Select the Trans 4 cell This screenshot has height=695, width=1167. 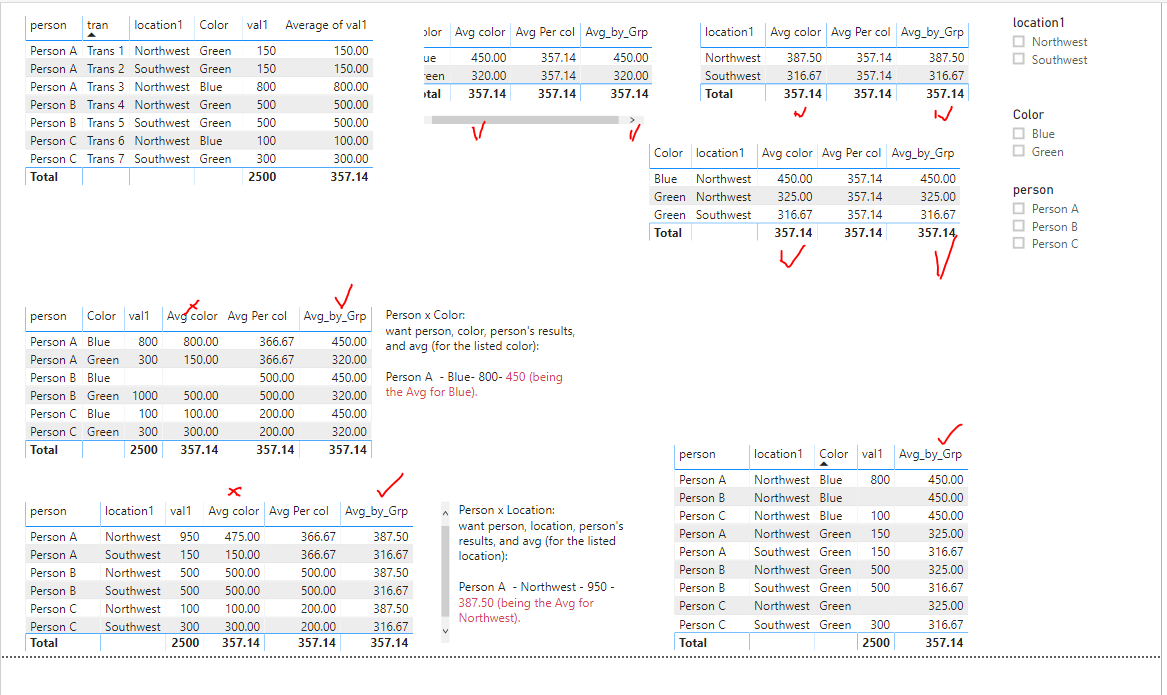pos(105,105)
